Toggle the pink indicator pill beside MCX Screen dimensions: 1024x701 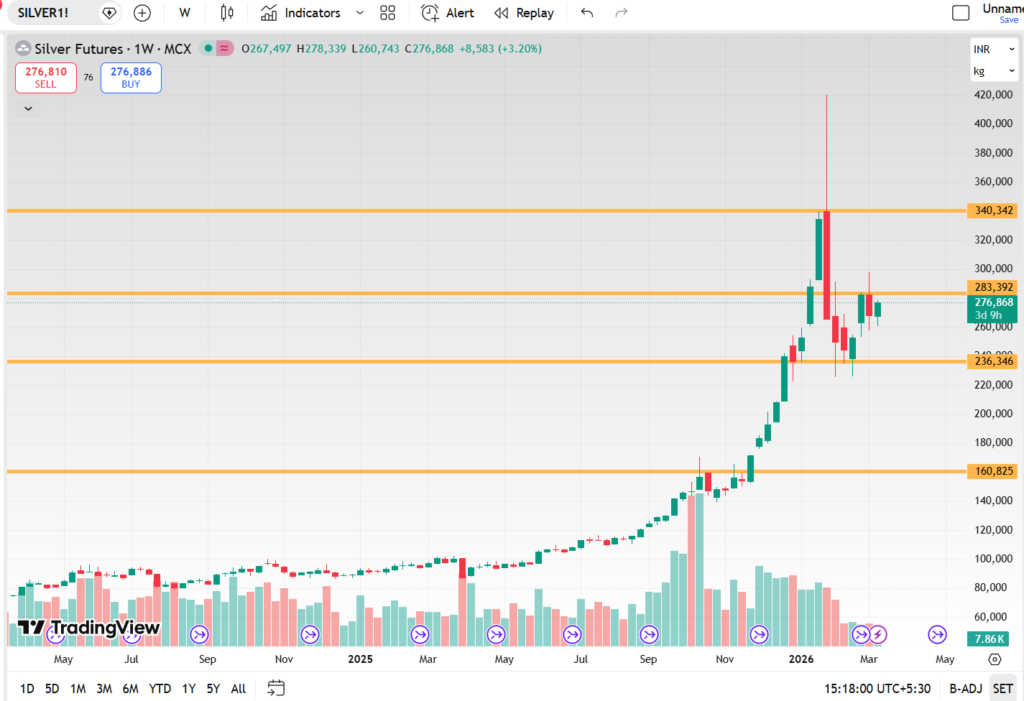point(225,49)
